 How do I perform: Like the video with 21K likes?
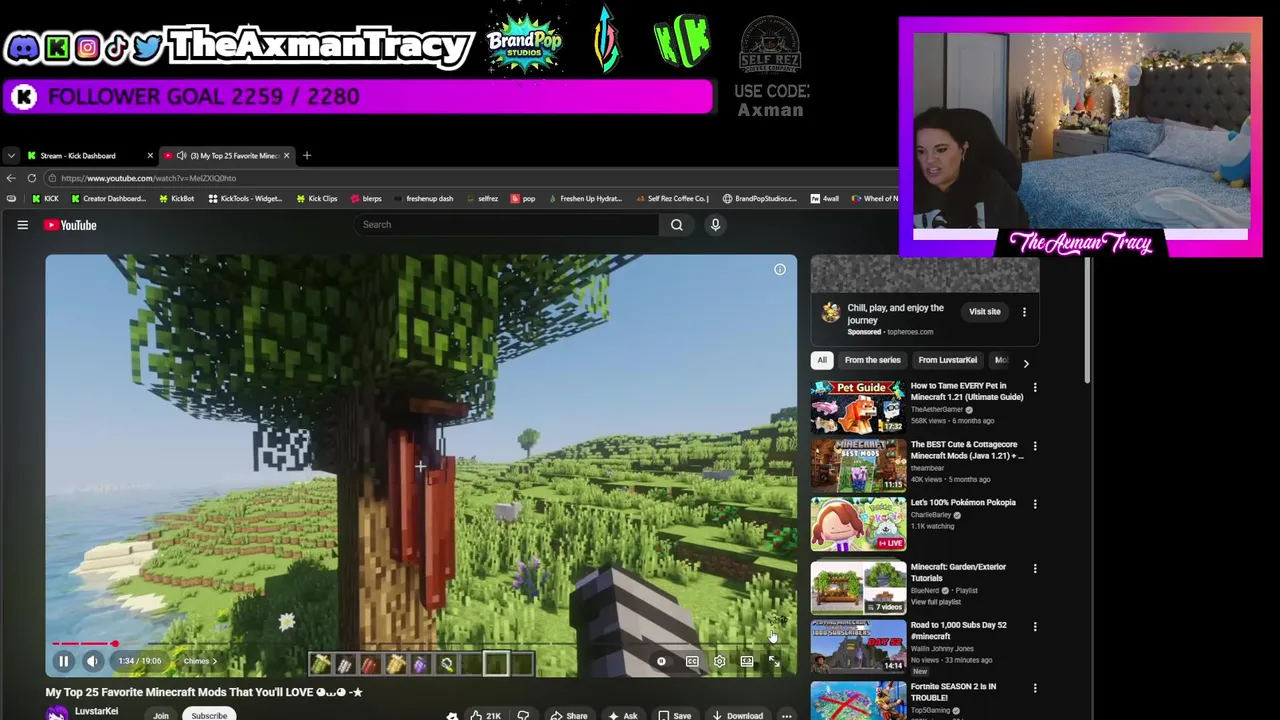(x=485, y=715)
